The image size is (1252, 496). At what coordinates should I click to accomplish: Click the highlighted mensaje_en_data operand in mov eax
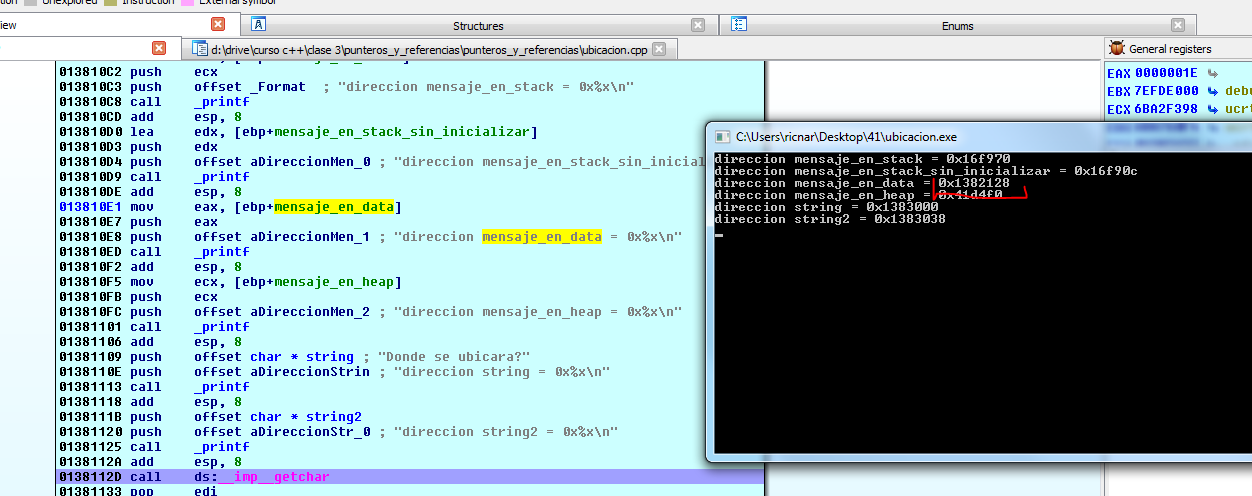335,207
